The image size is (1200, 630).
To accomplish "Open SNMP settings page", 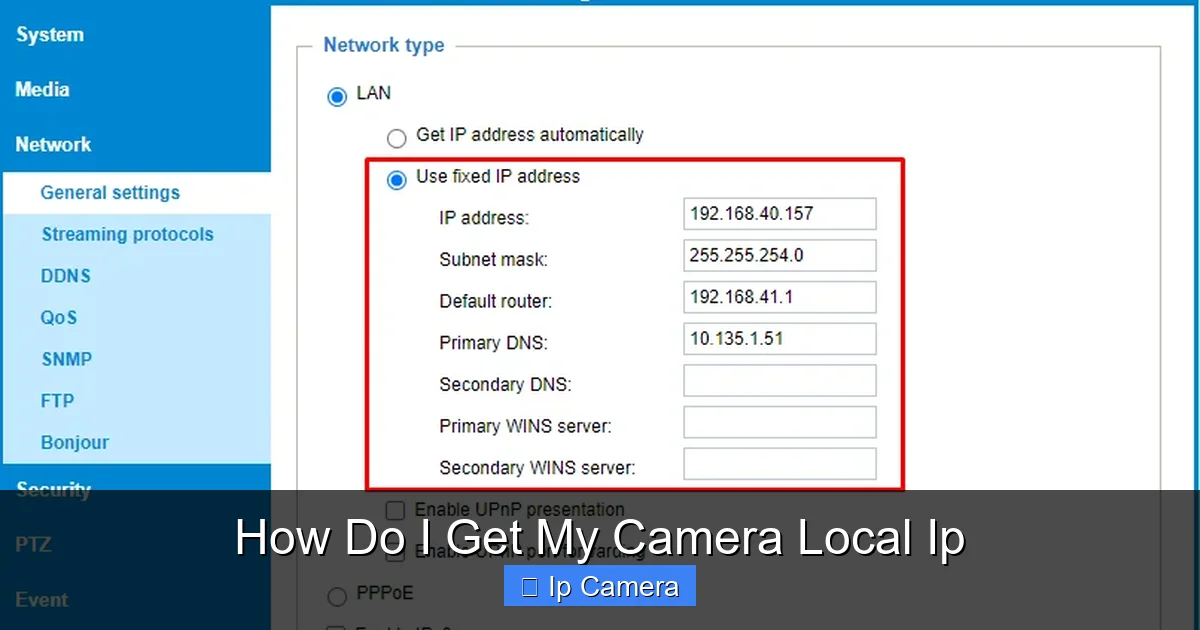I will click(67, 359).
